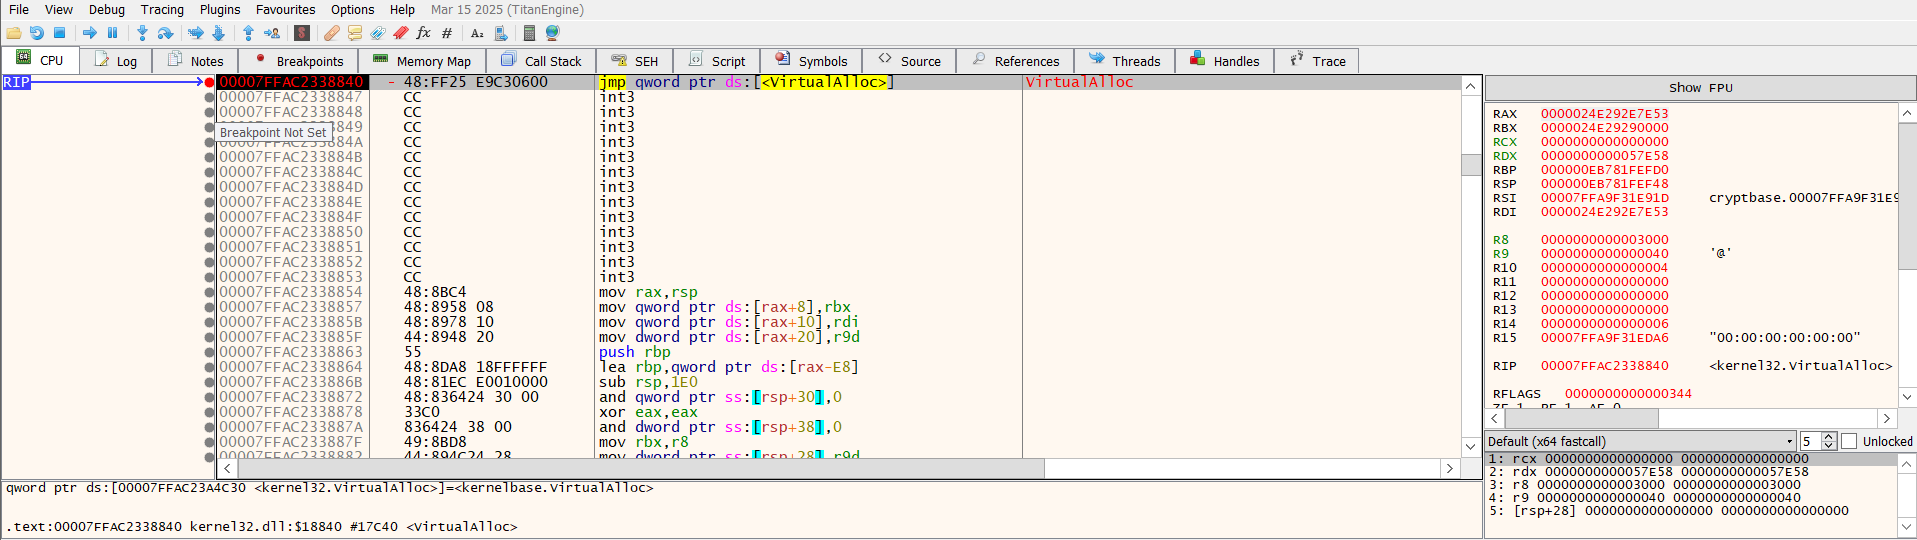1917x540 pixels.
Task: Show the Comments list
Action: [355, 33]
